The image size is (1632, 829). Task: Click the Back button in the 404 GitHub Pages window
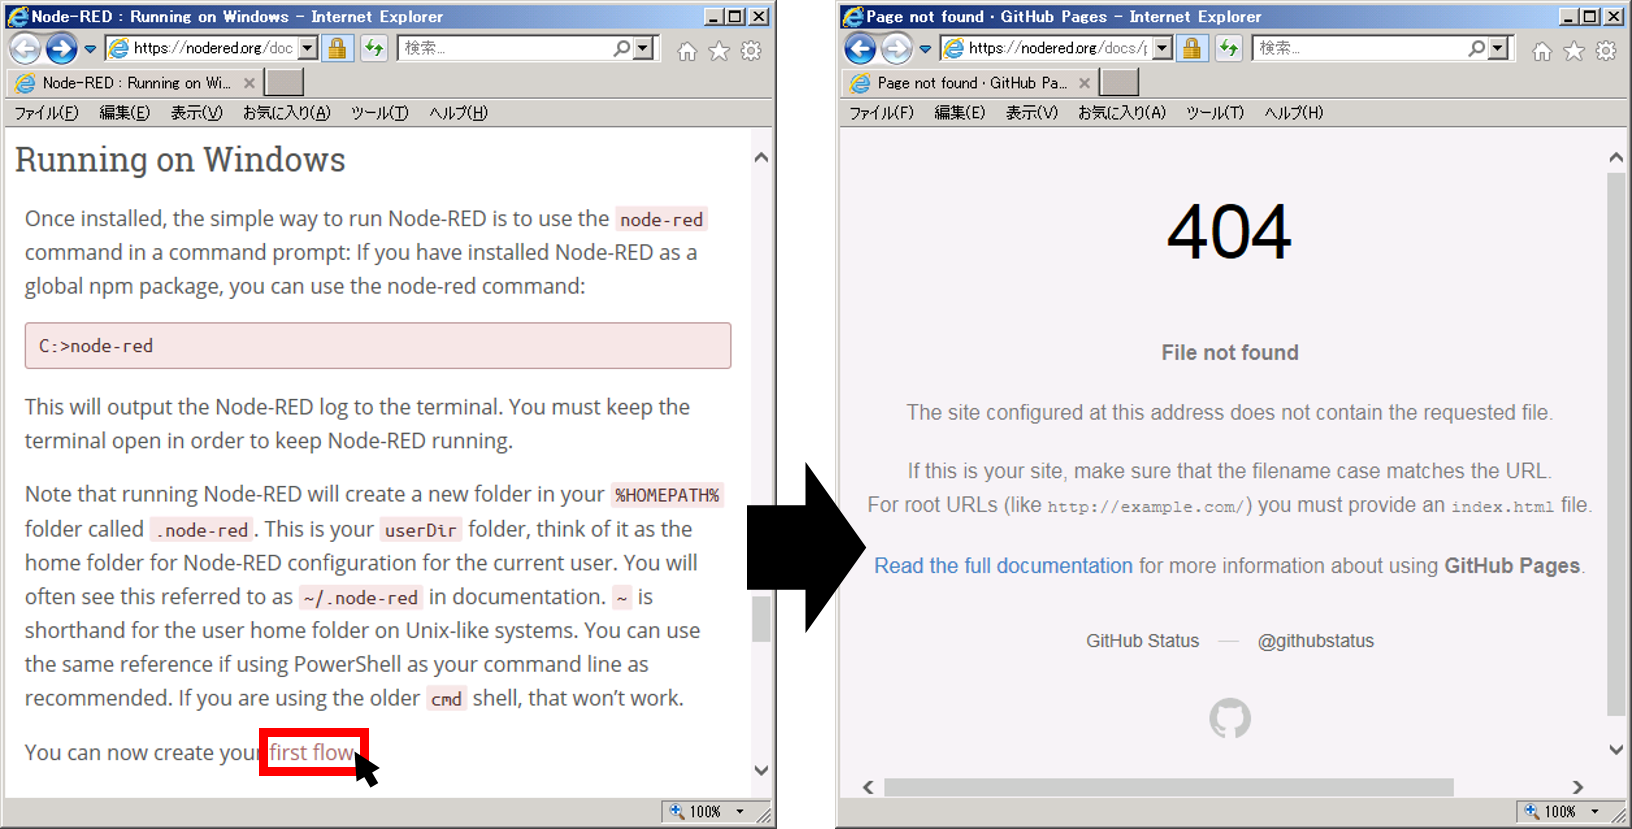[x=860, y=48]
